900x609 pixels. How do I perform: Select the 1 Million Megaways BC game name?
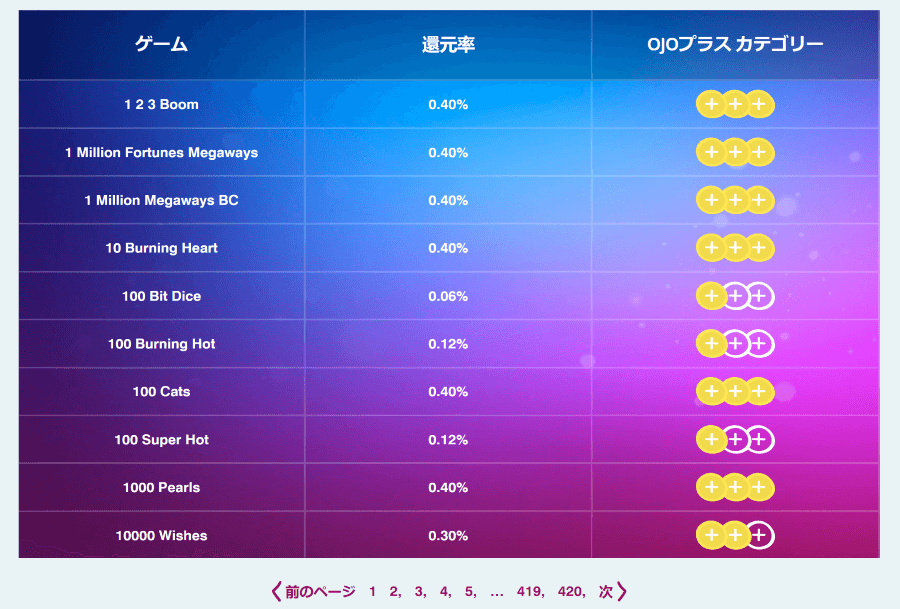(161, 200)
